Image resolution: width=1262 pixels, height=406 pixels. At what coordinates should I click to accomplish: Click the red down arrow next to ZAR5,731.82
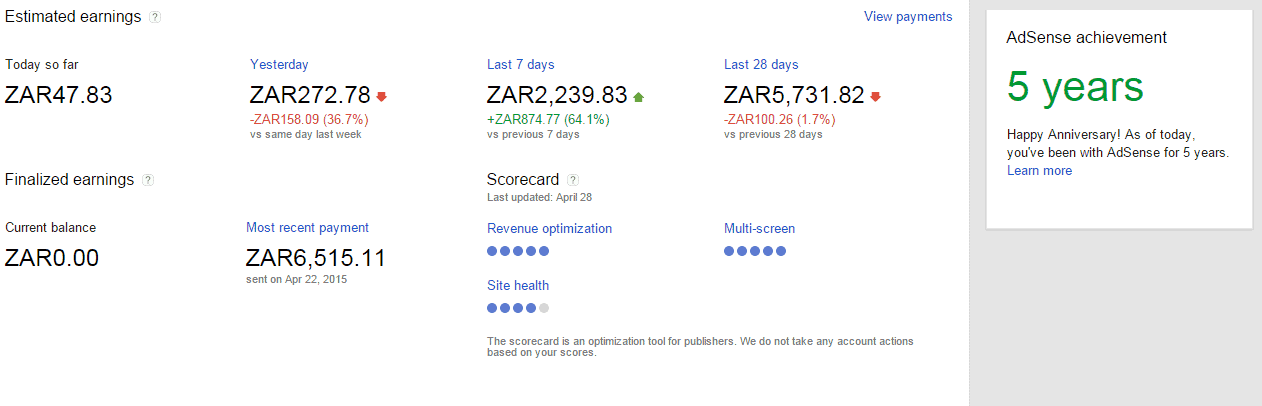coord(876,97)
